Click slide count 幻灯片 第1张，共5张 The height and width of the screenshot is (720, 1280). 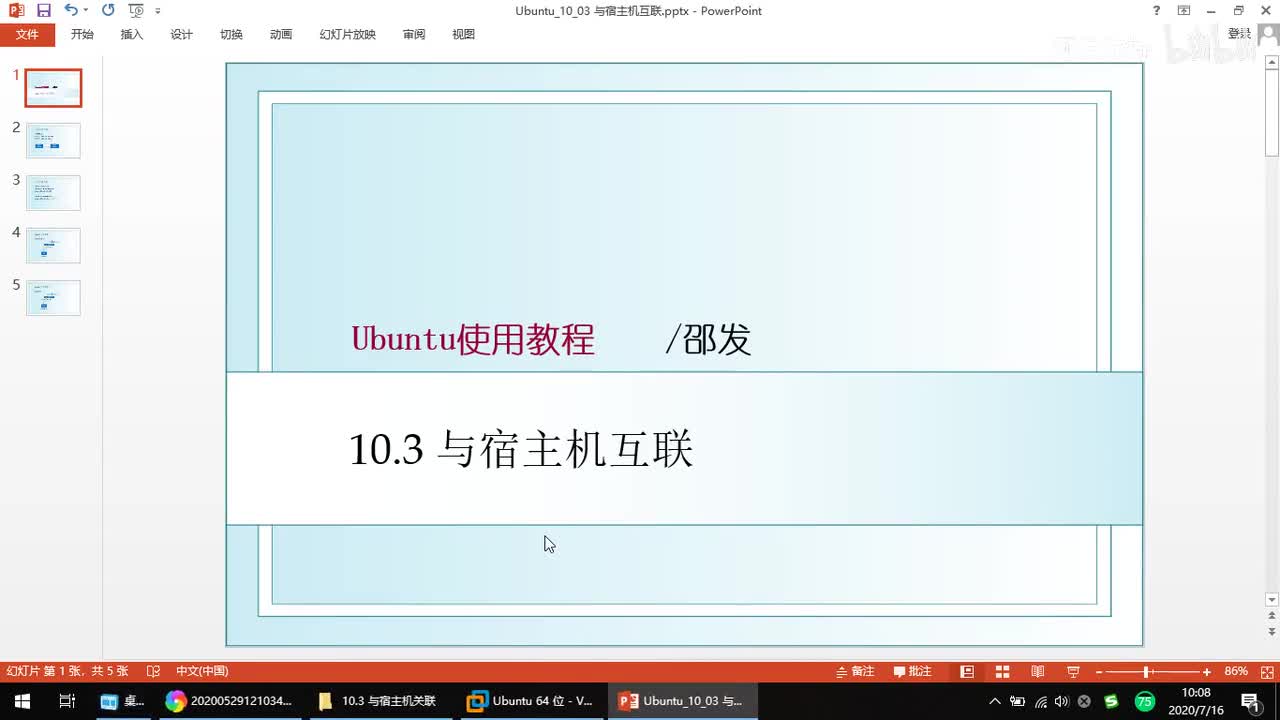pos(67,671)
